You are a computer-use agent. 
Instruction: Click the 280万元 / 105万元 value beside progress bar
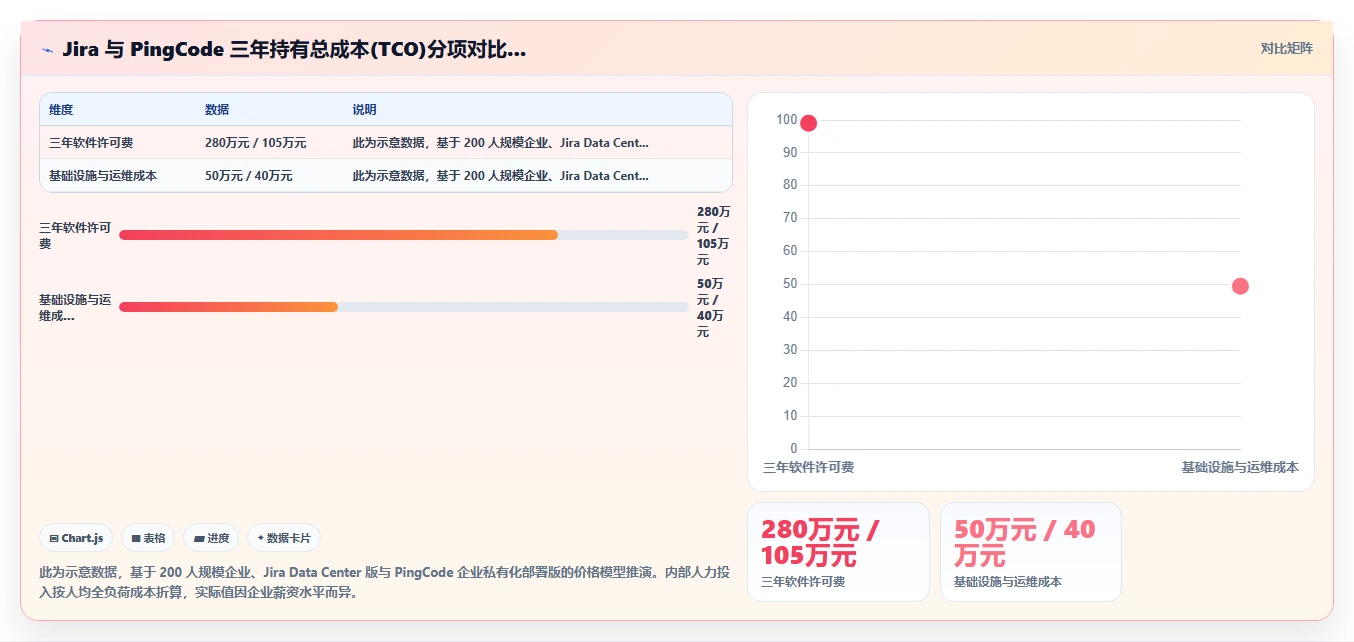(714, 235)
